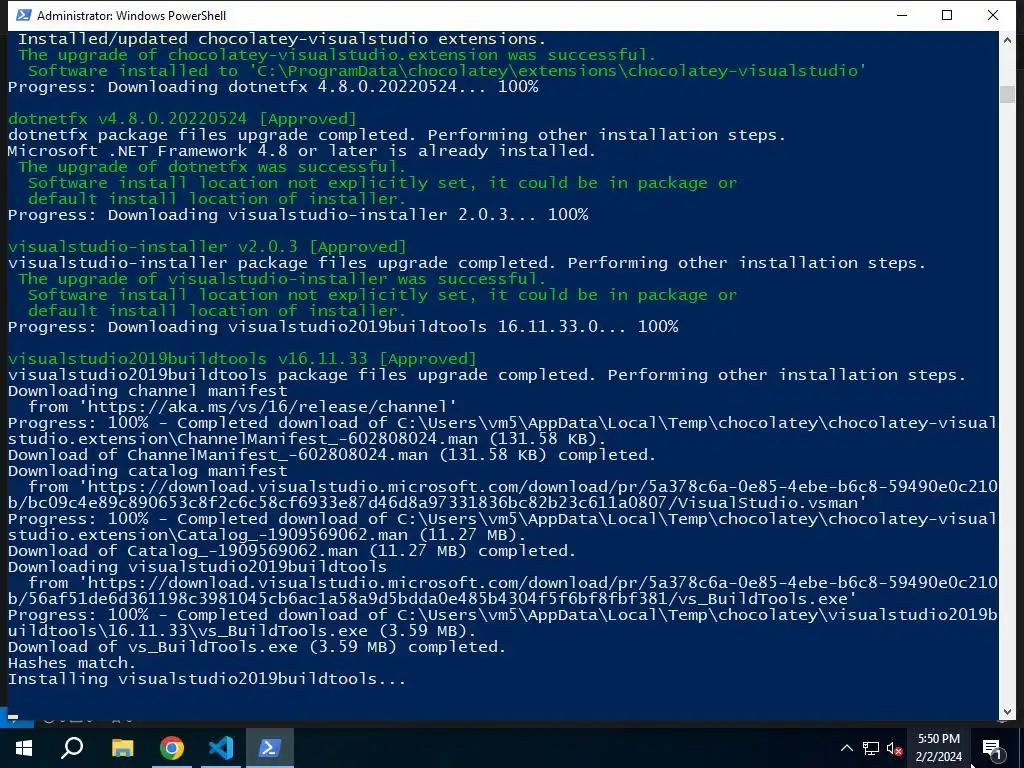Click 'The upgrade of dotnetfx was successful.' line
The image size is (1024, 768).
pos(212,167)
